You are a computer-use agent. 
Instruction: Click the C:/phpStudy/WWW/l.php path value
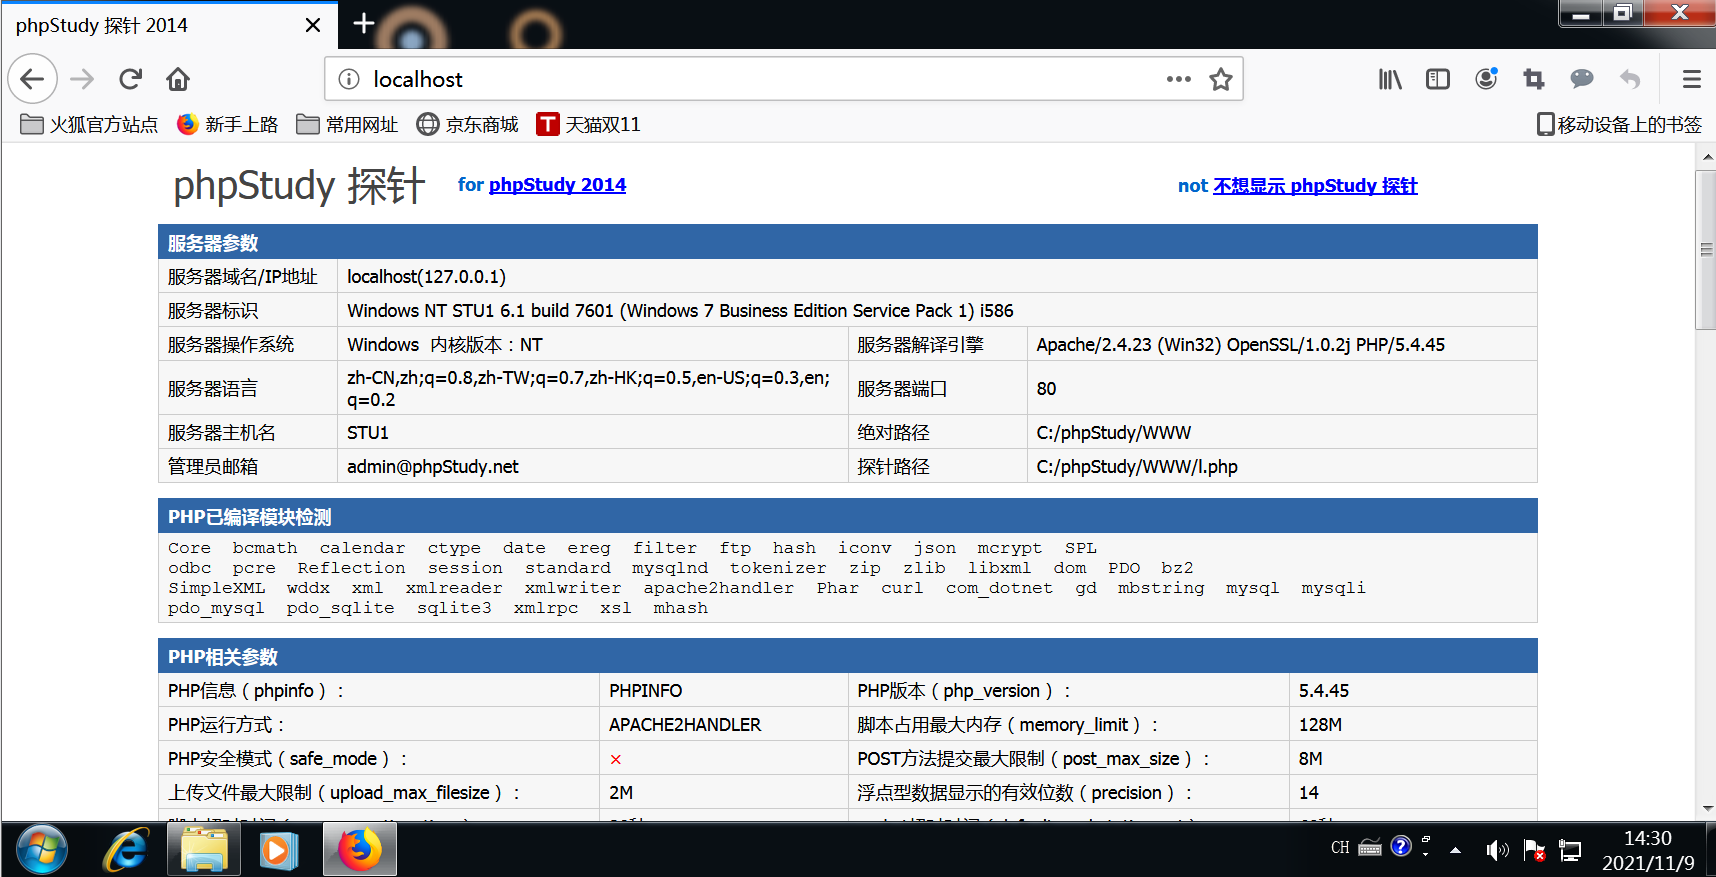1137,467
